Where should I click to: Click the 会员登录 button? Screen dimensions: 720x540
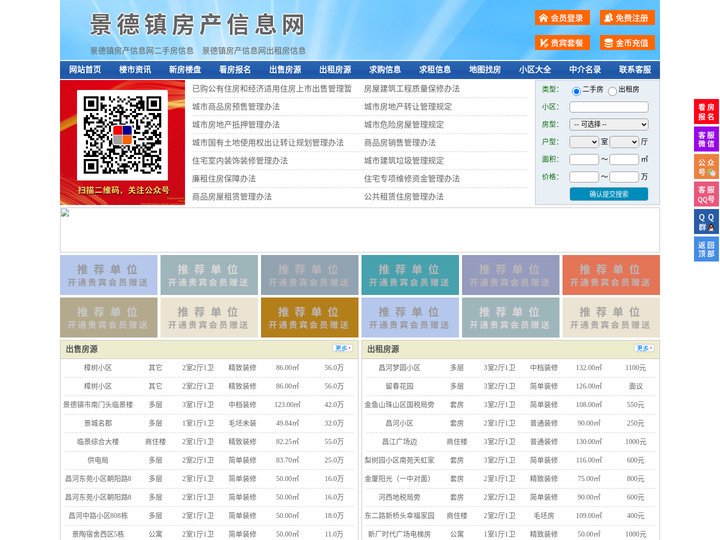[x=562, y=18]
